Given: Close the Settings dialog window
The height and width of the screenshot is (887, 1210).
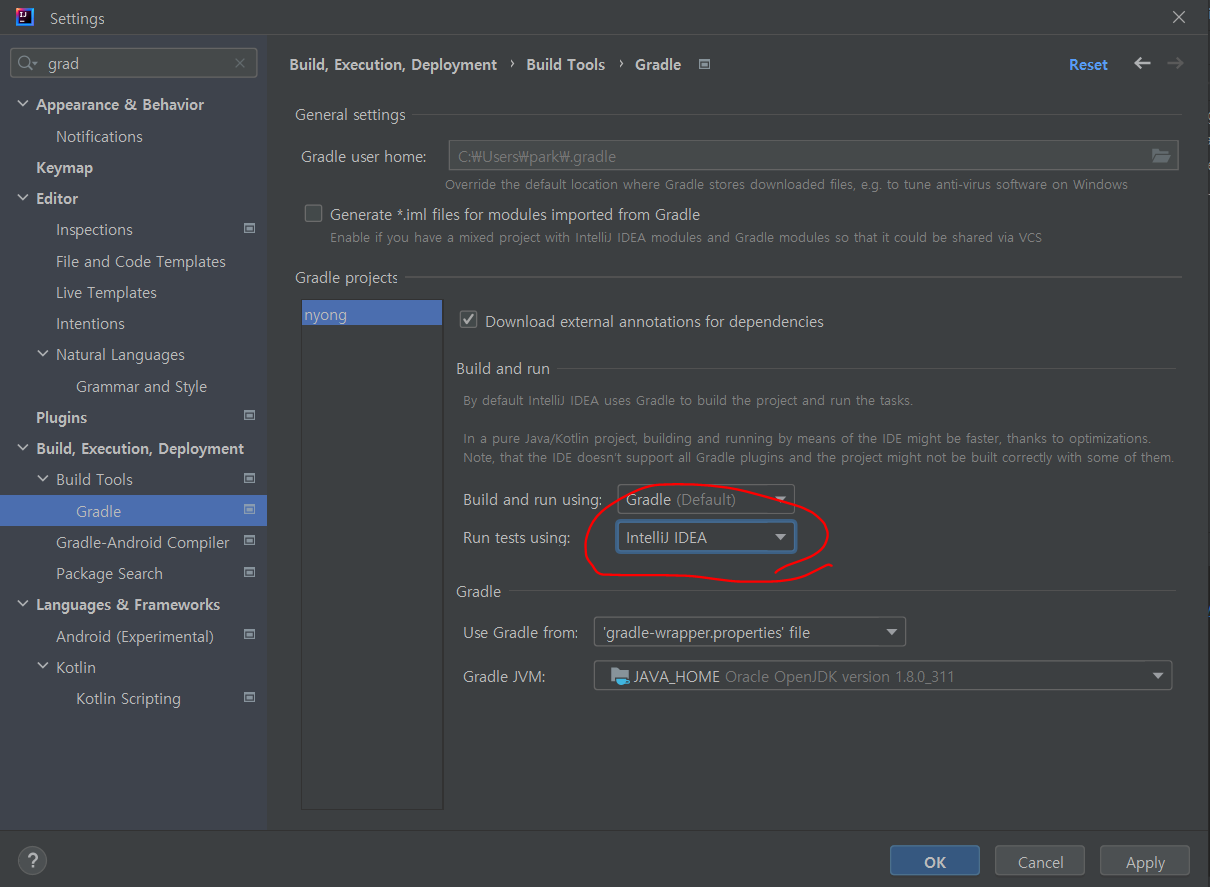Looking at the screenshot, I should 1180,17.
